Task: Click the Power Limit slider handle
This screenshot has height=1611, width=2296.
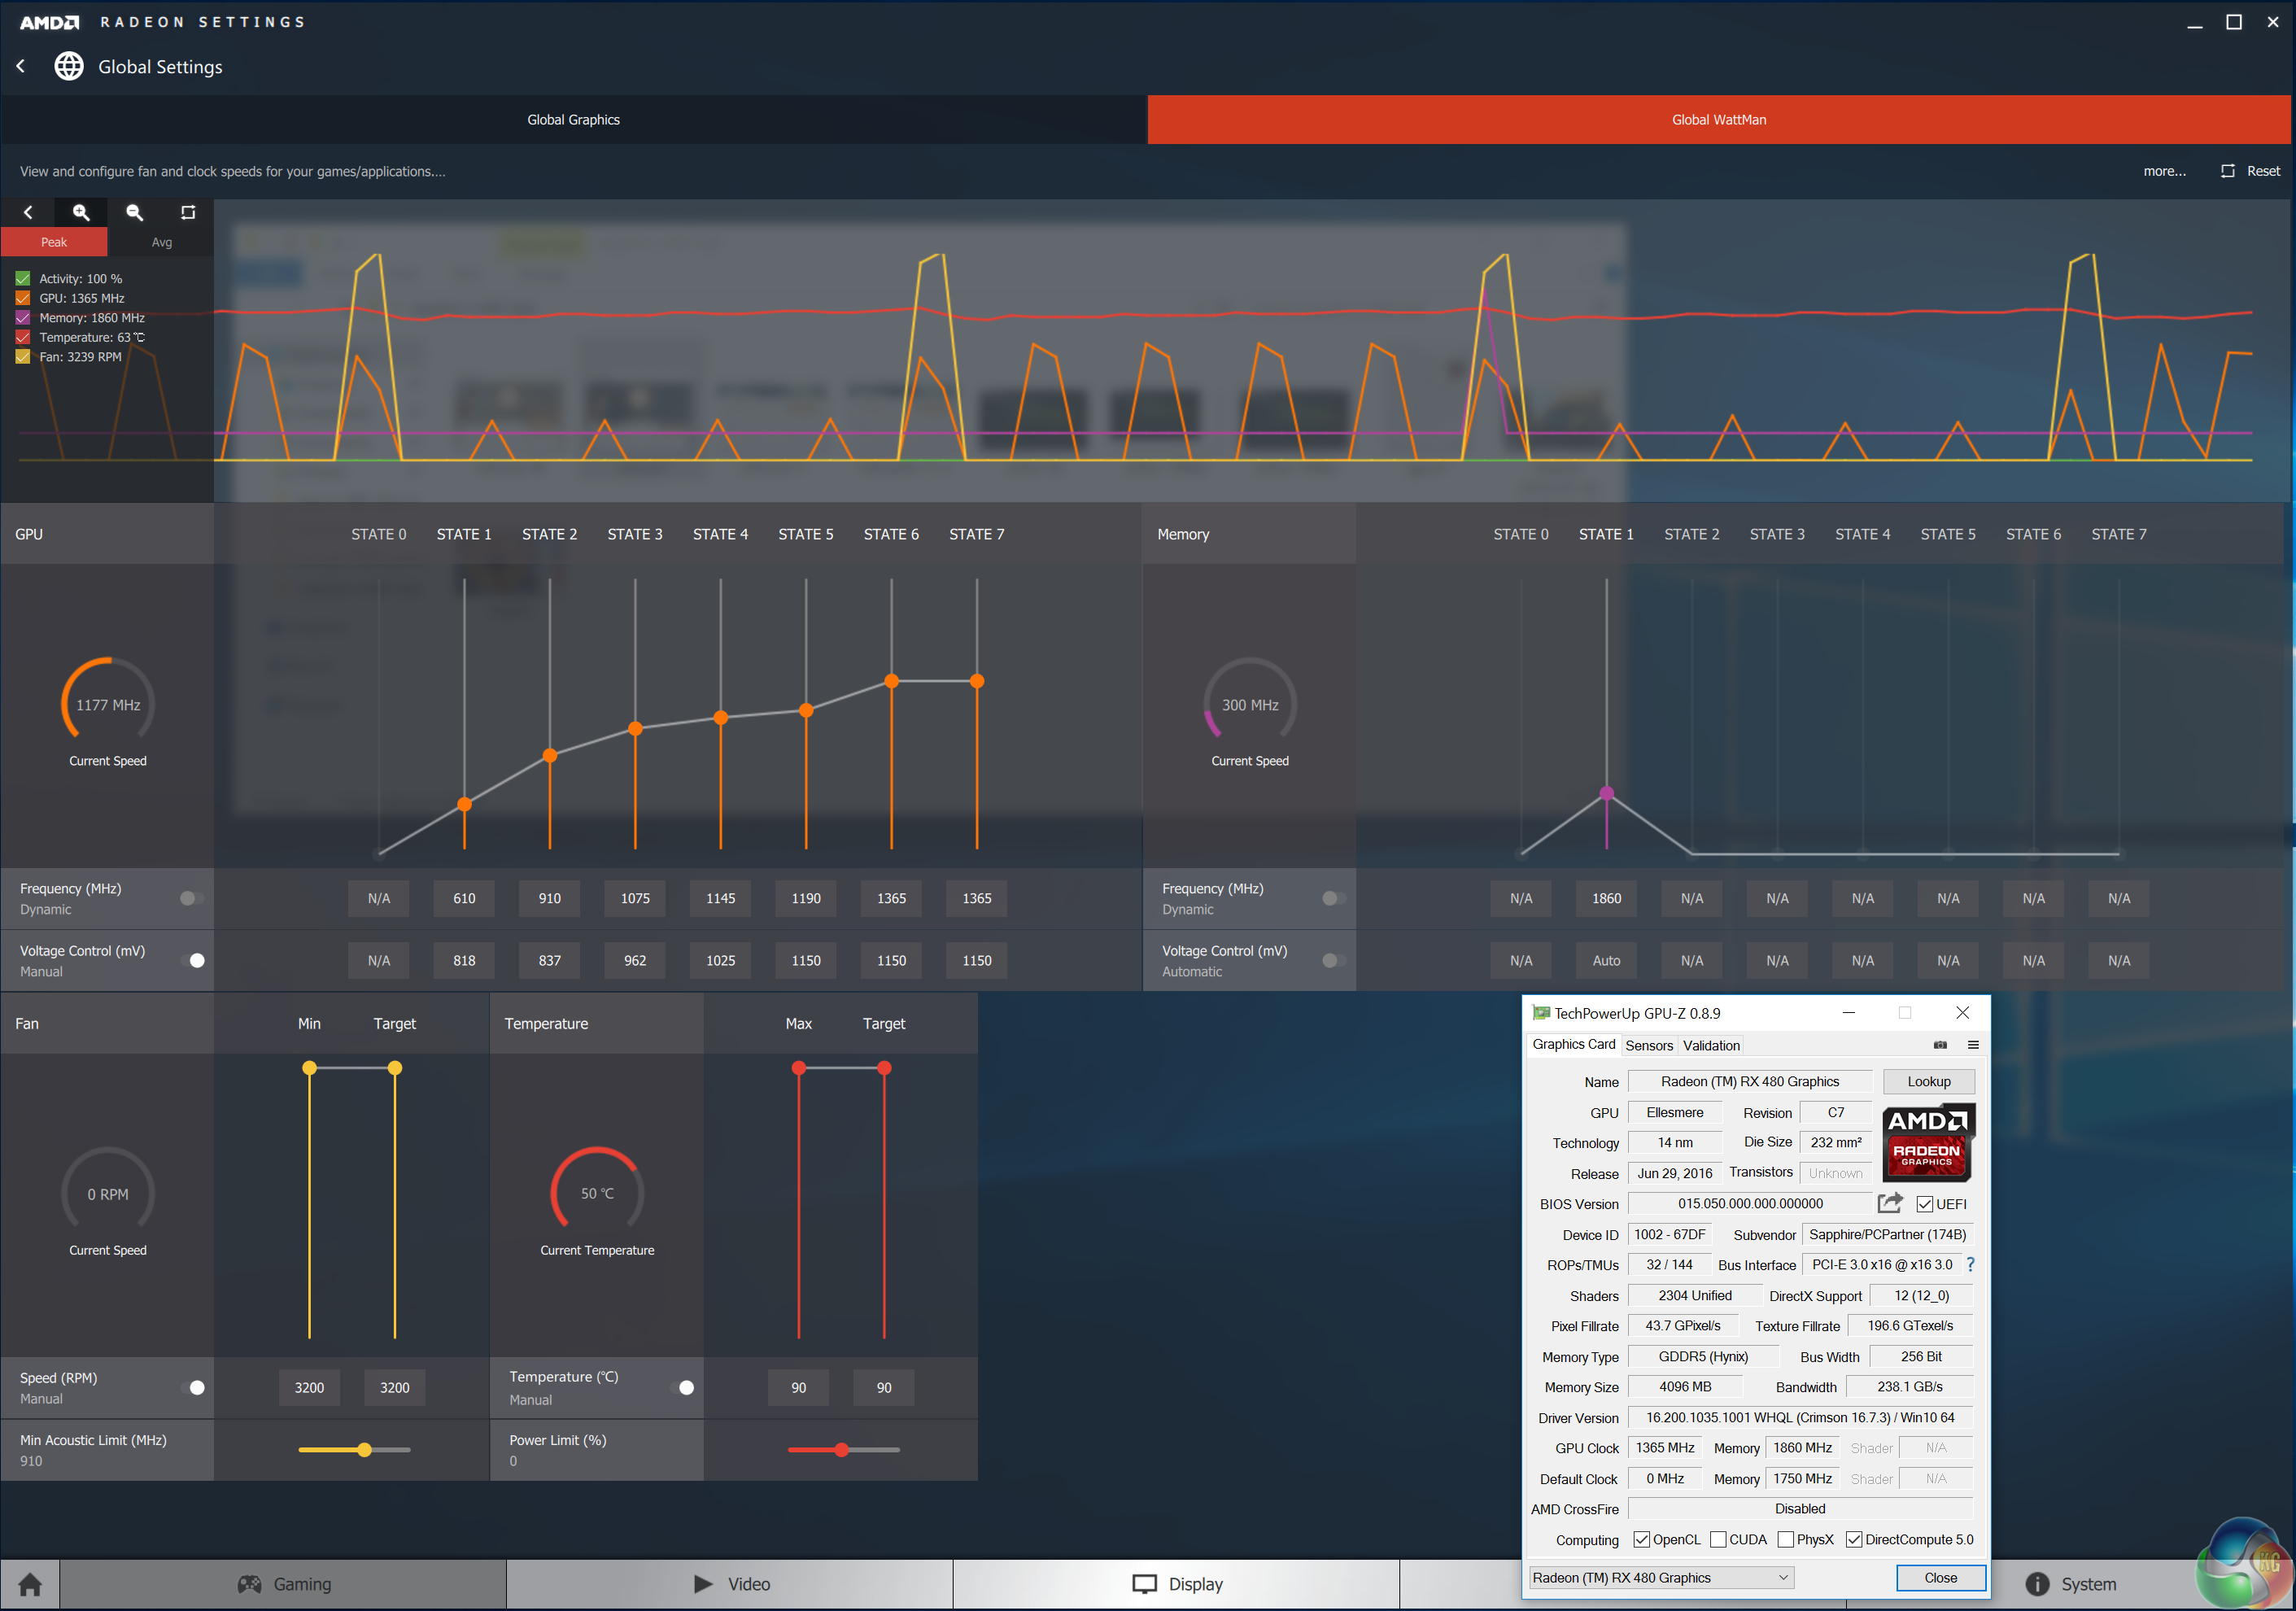Action: 842,1449
